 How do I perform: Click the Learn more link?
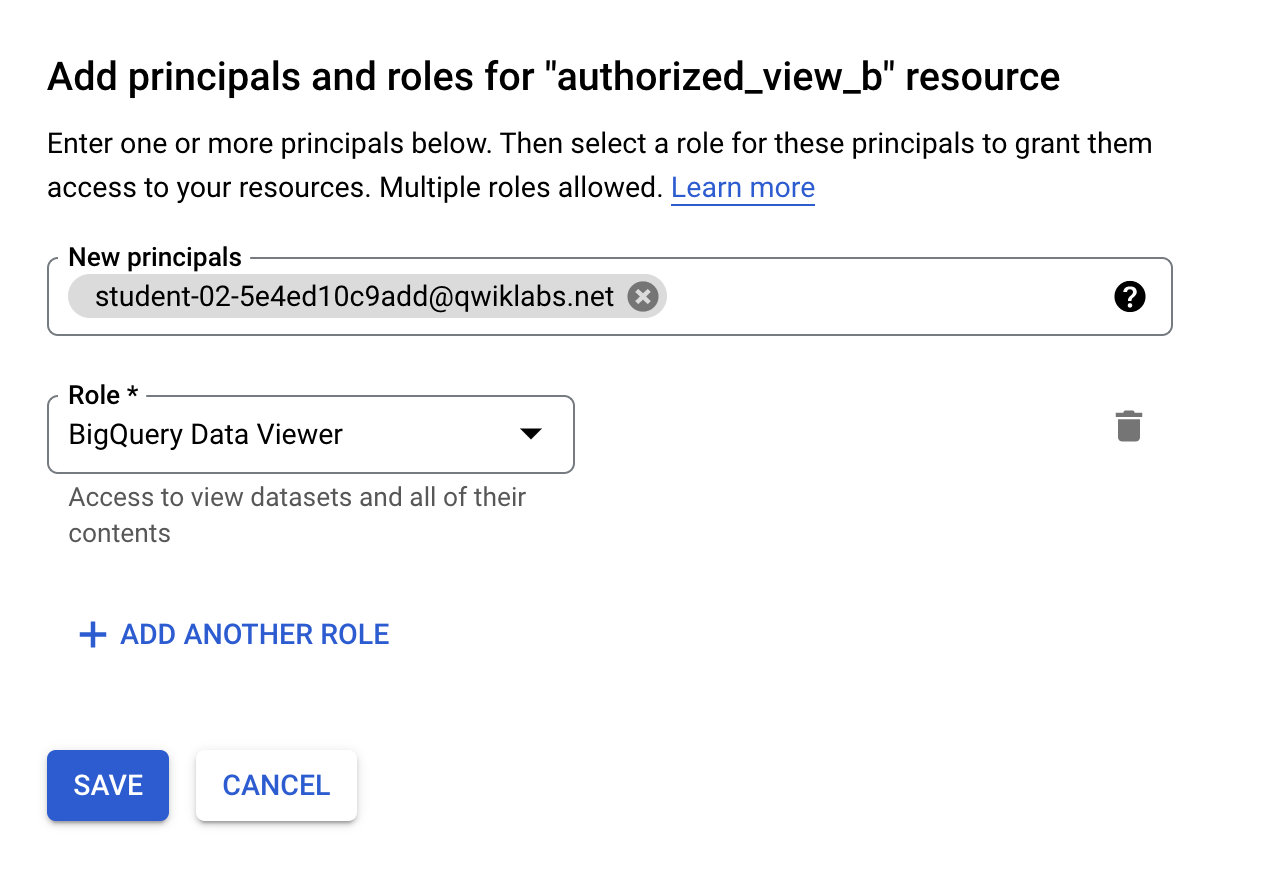743,188
